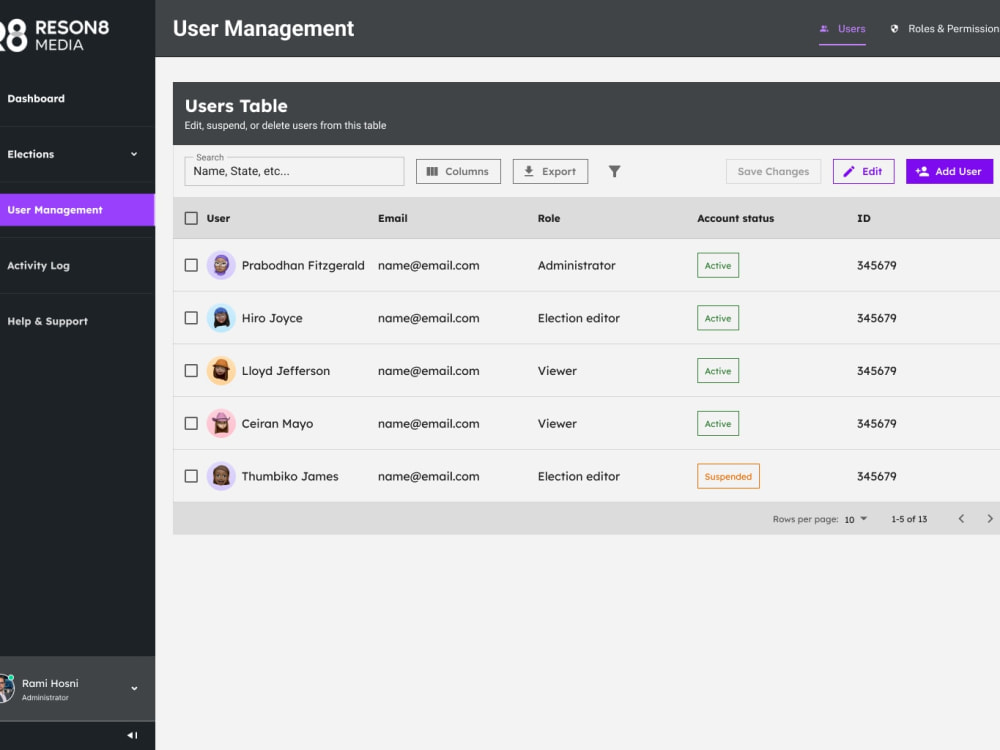The height and width of the screenshot is (750, 1000).
Task: Click Lloyd Jefferson's avatar
Action: coord(221,371)
